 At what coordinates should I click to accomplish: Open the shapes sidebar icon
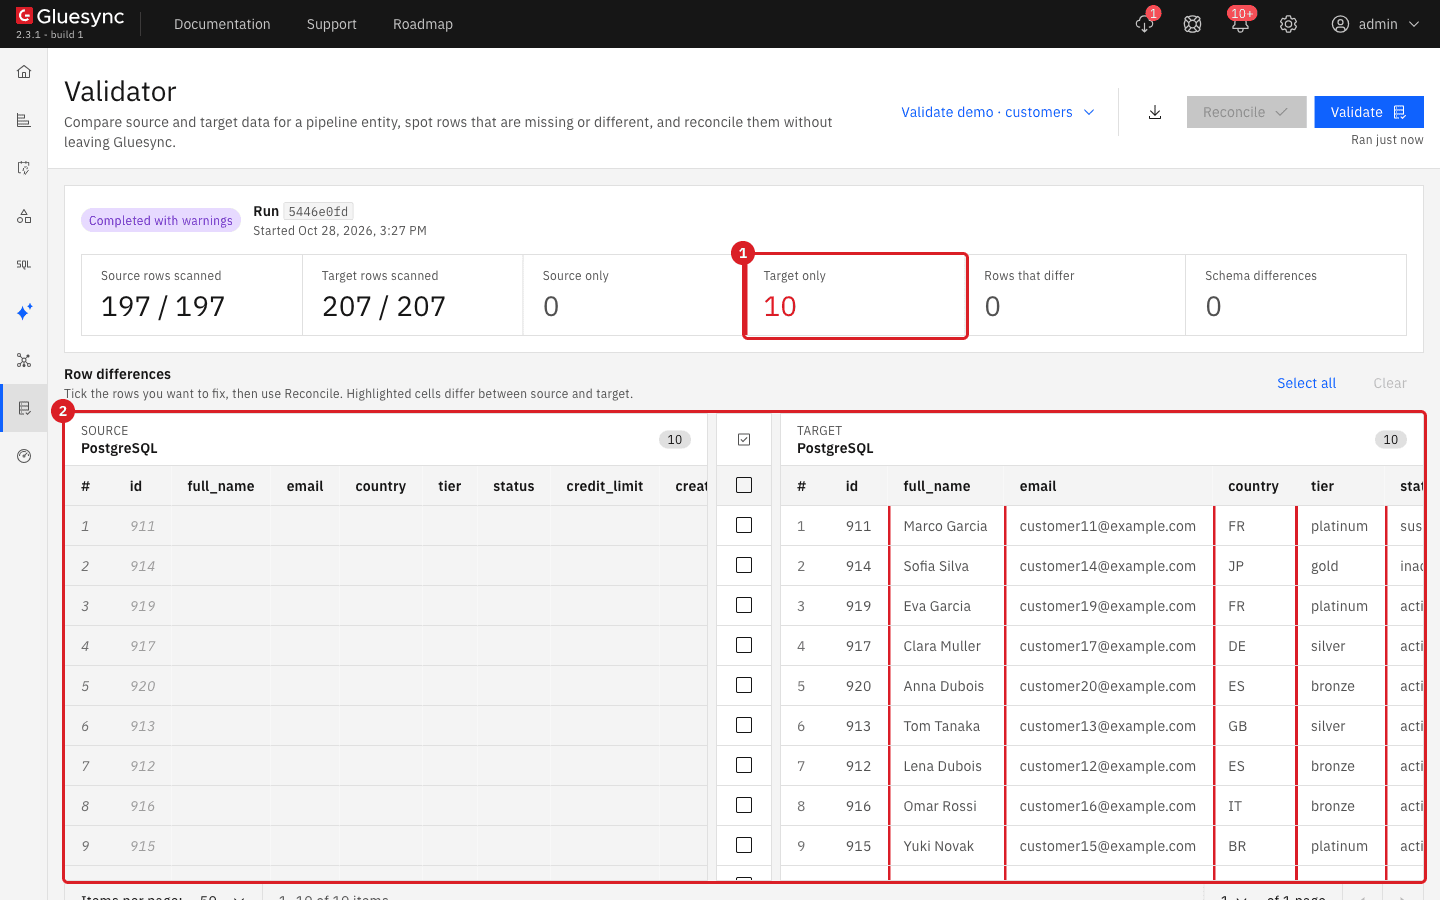coord(24,216)
